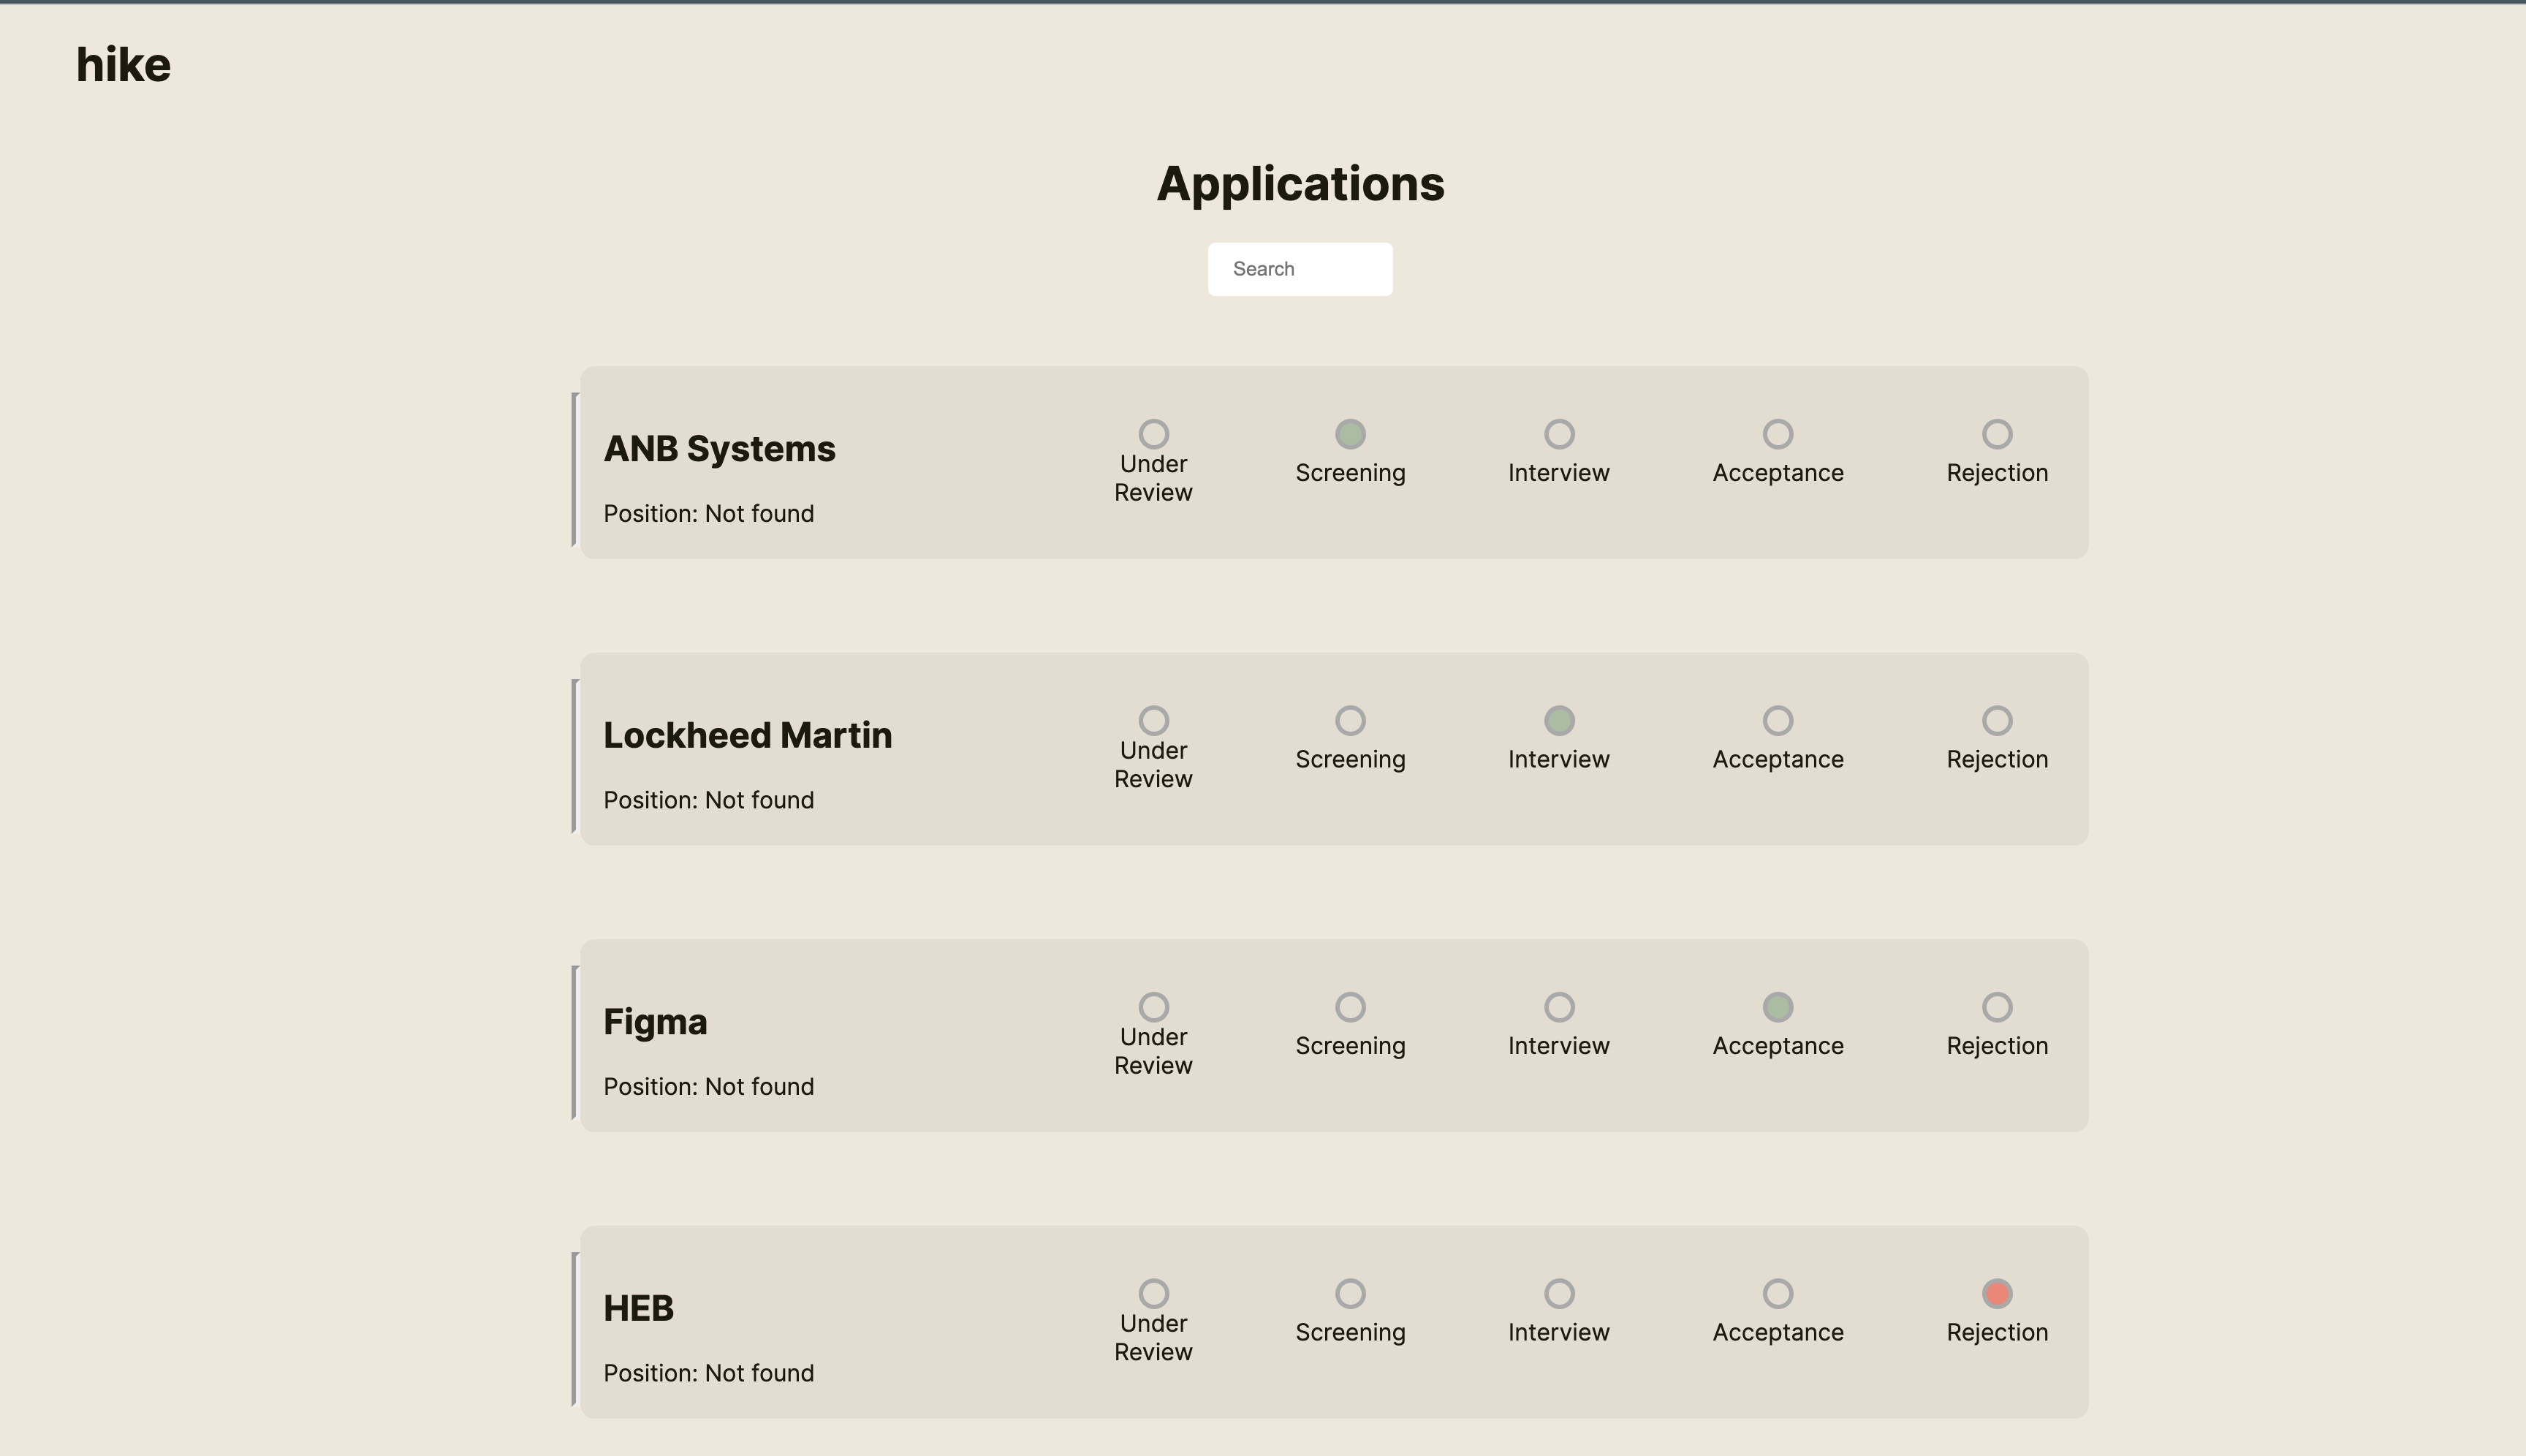Select Screening for Lockheed Martin
Screen dimensions: 2526x1456
[x=1350, y=720]
